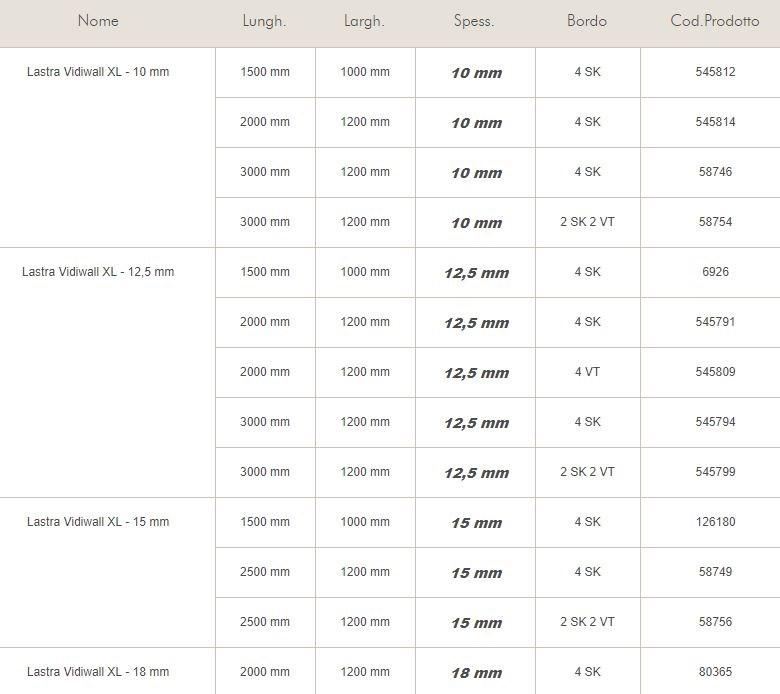Screen dimensions: 780x694
Task: Click product code 58746
Action: [x=715, y=172]
